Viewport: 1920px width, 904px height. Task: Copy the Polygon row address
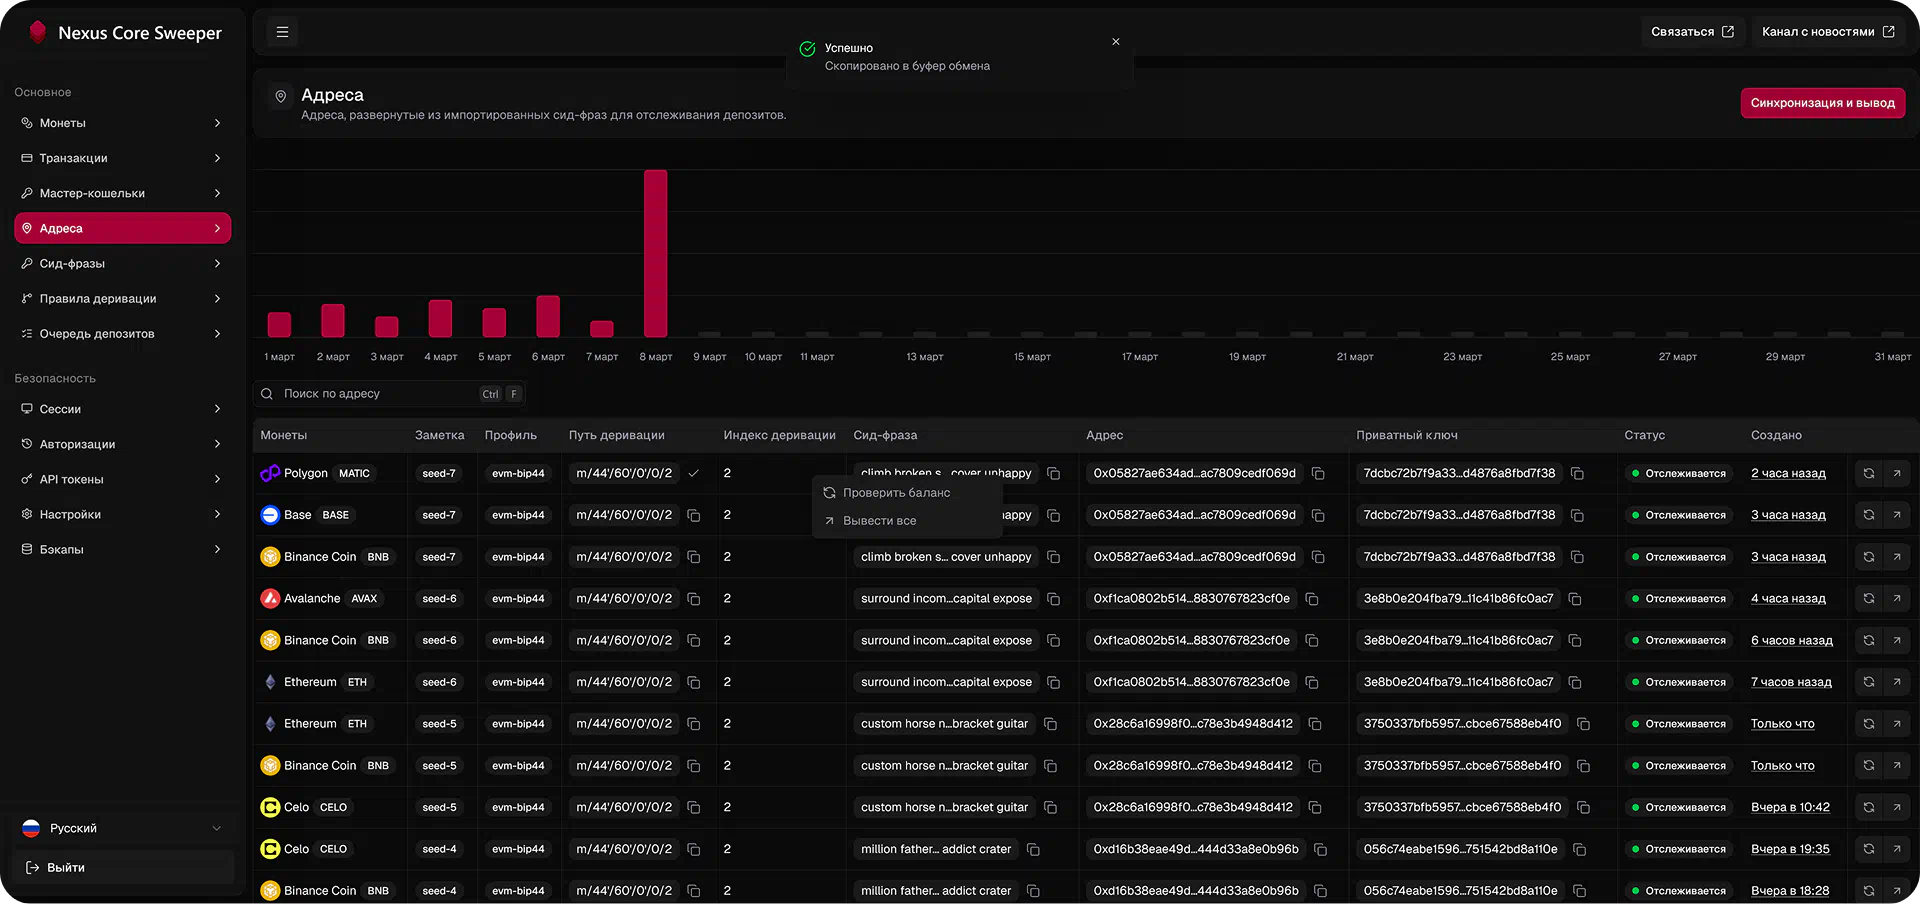point(1318,474)
